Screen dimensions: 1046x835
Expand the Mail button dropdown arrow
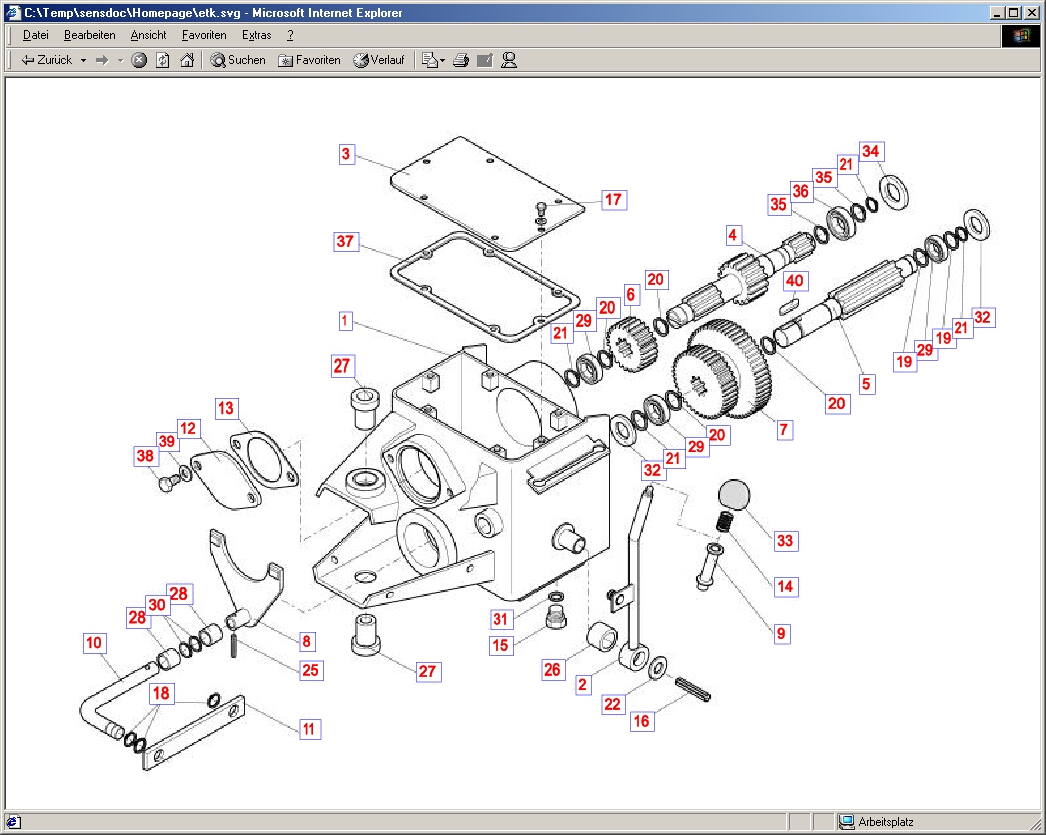441,60
